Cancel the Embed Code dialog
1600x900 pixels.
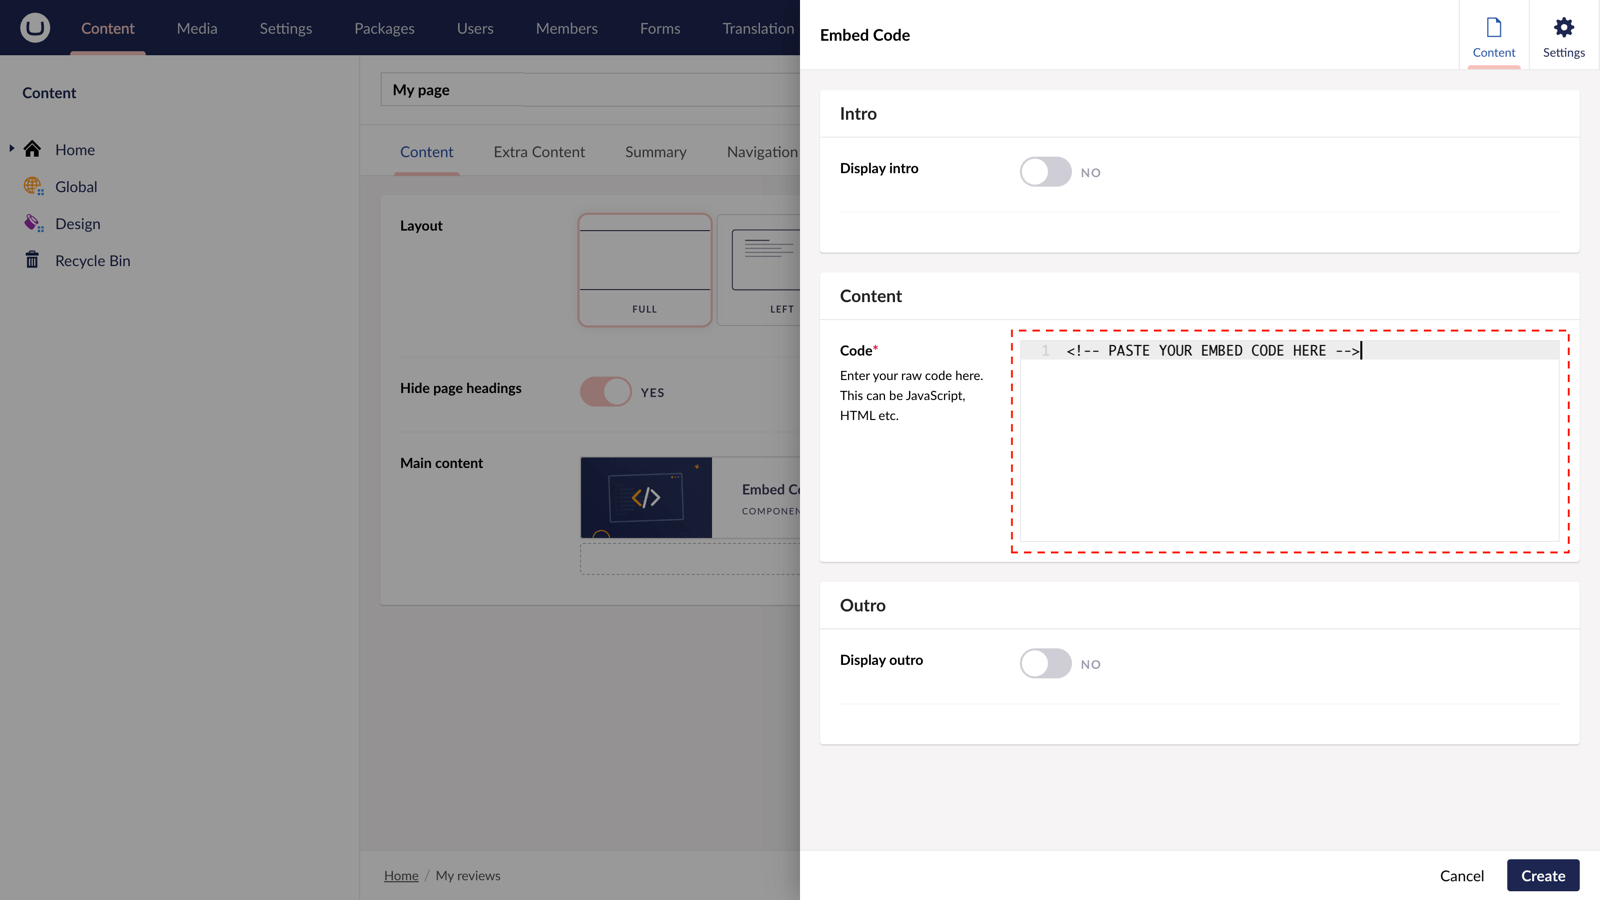1462,875
